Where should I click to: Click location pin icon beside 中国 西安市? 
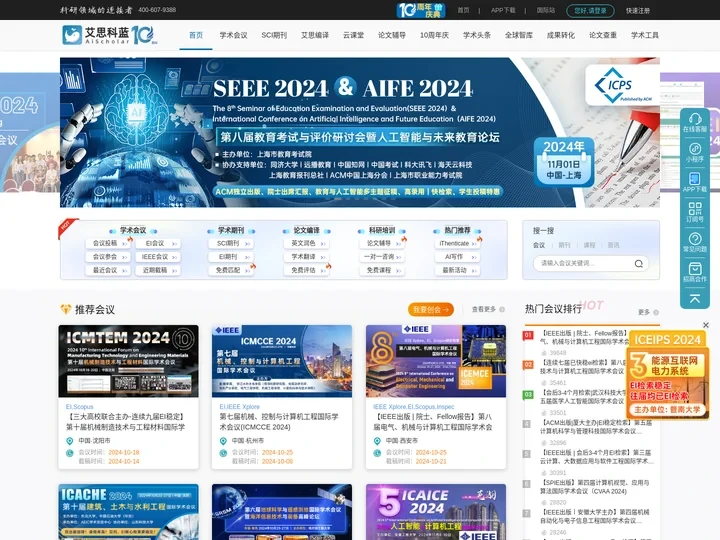tap(377, 441)
